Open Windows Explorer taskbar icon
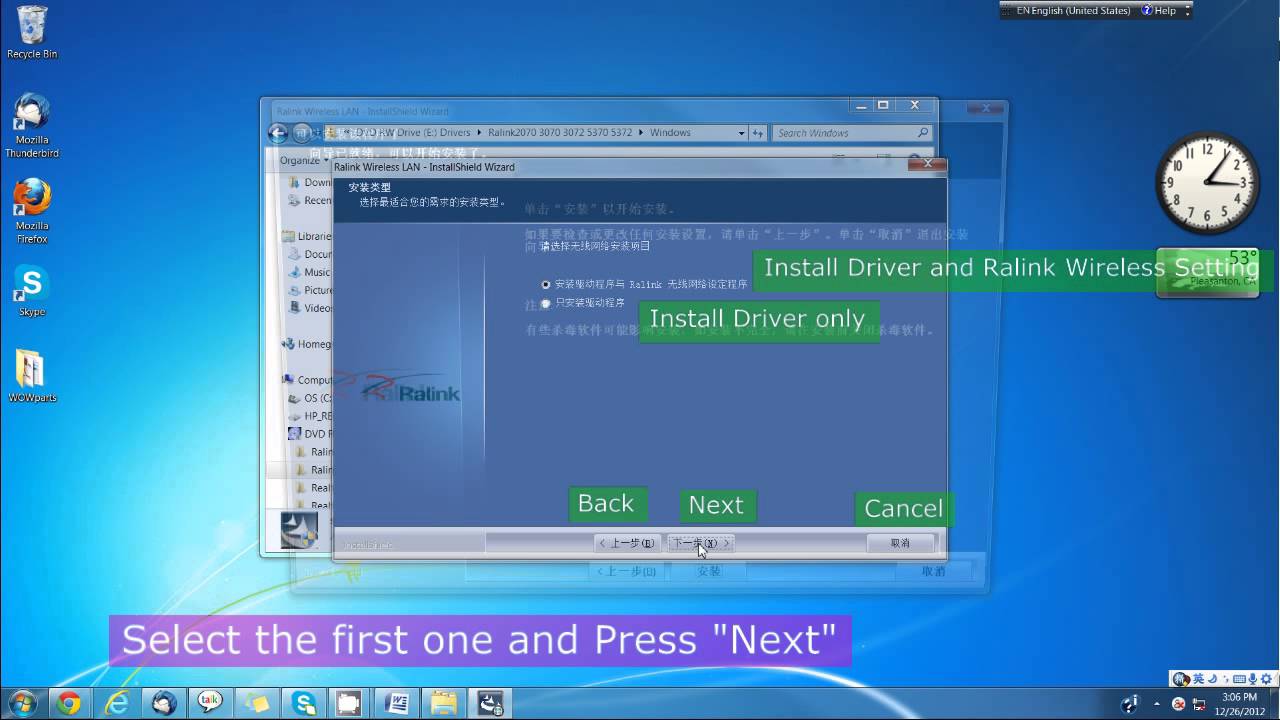 443,704
